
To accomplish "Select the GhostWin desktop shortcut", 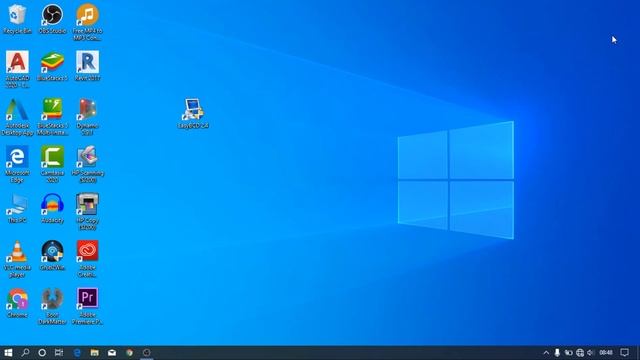I will 52,256.
